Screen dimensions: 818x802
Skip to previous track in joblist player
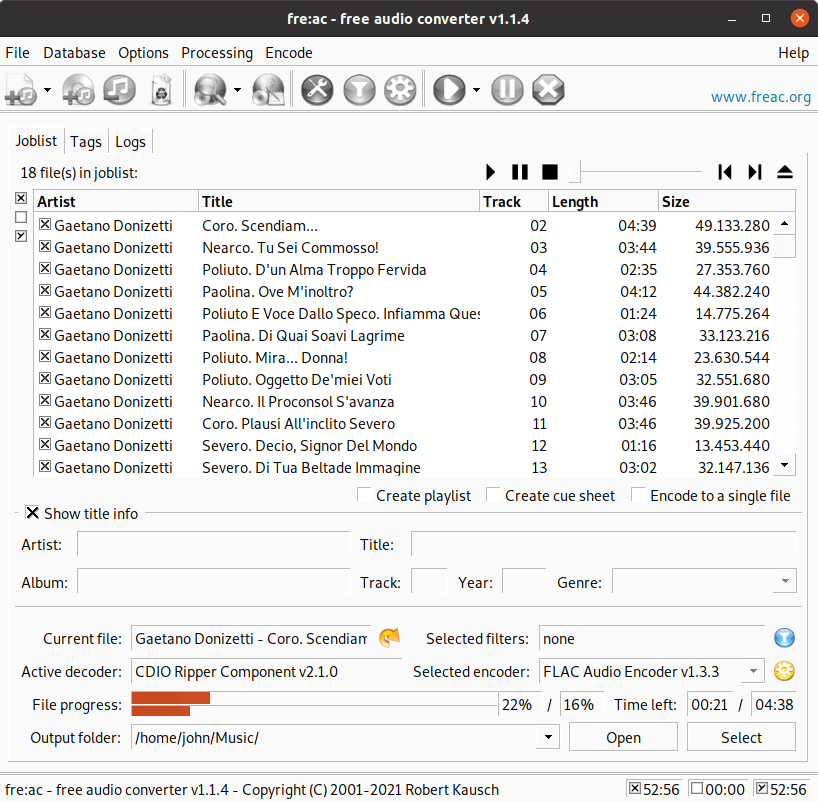click(x=725, y=172)
